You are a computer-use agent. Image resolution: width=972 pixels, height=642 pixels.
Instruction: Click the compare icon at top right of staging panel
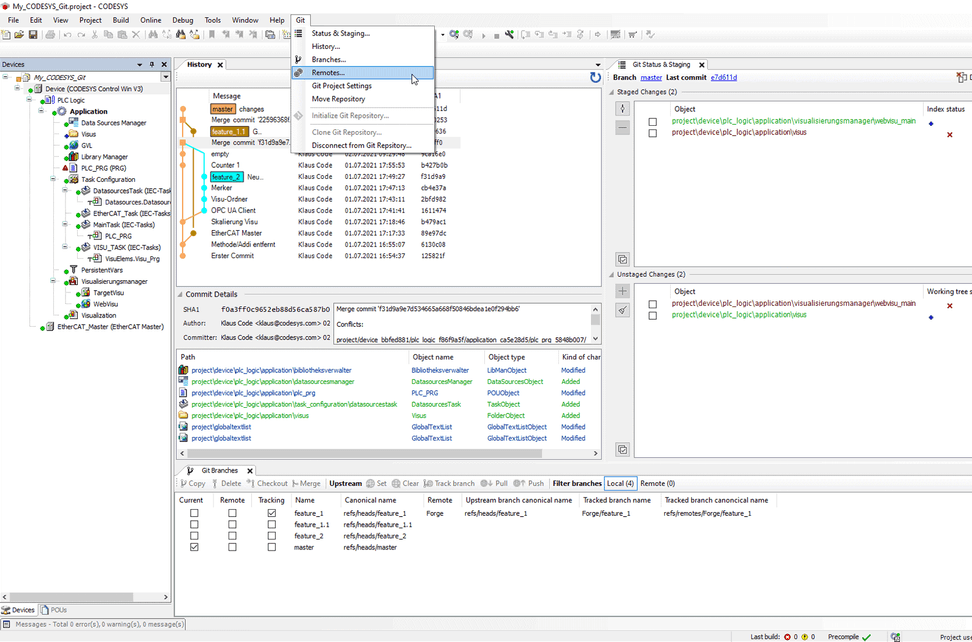pyautogui.click(x=962, y=77)
